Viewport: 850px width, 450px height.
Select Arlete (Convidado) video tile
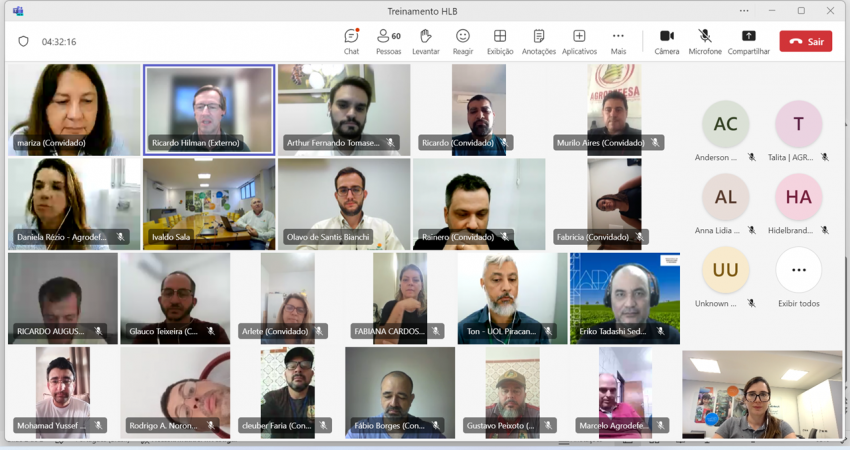[x=287, y=298]
